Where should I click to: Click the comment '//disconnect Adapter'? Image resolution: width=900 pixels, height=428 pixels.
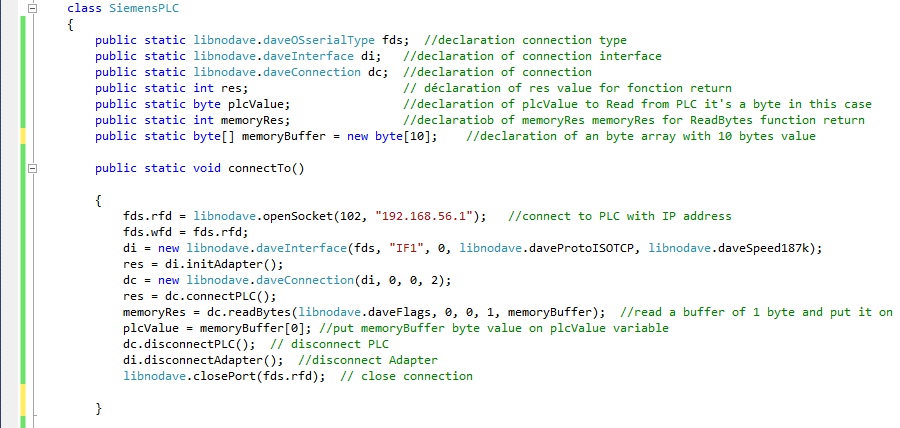click(368, 361)
